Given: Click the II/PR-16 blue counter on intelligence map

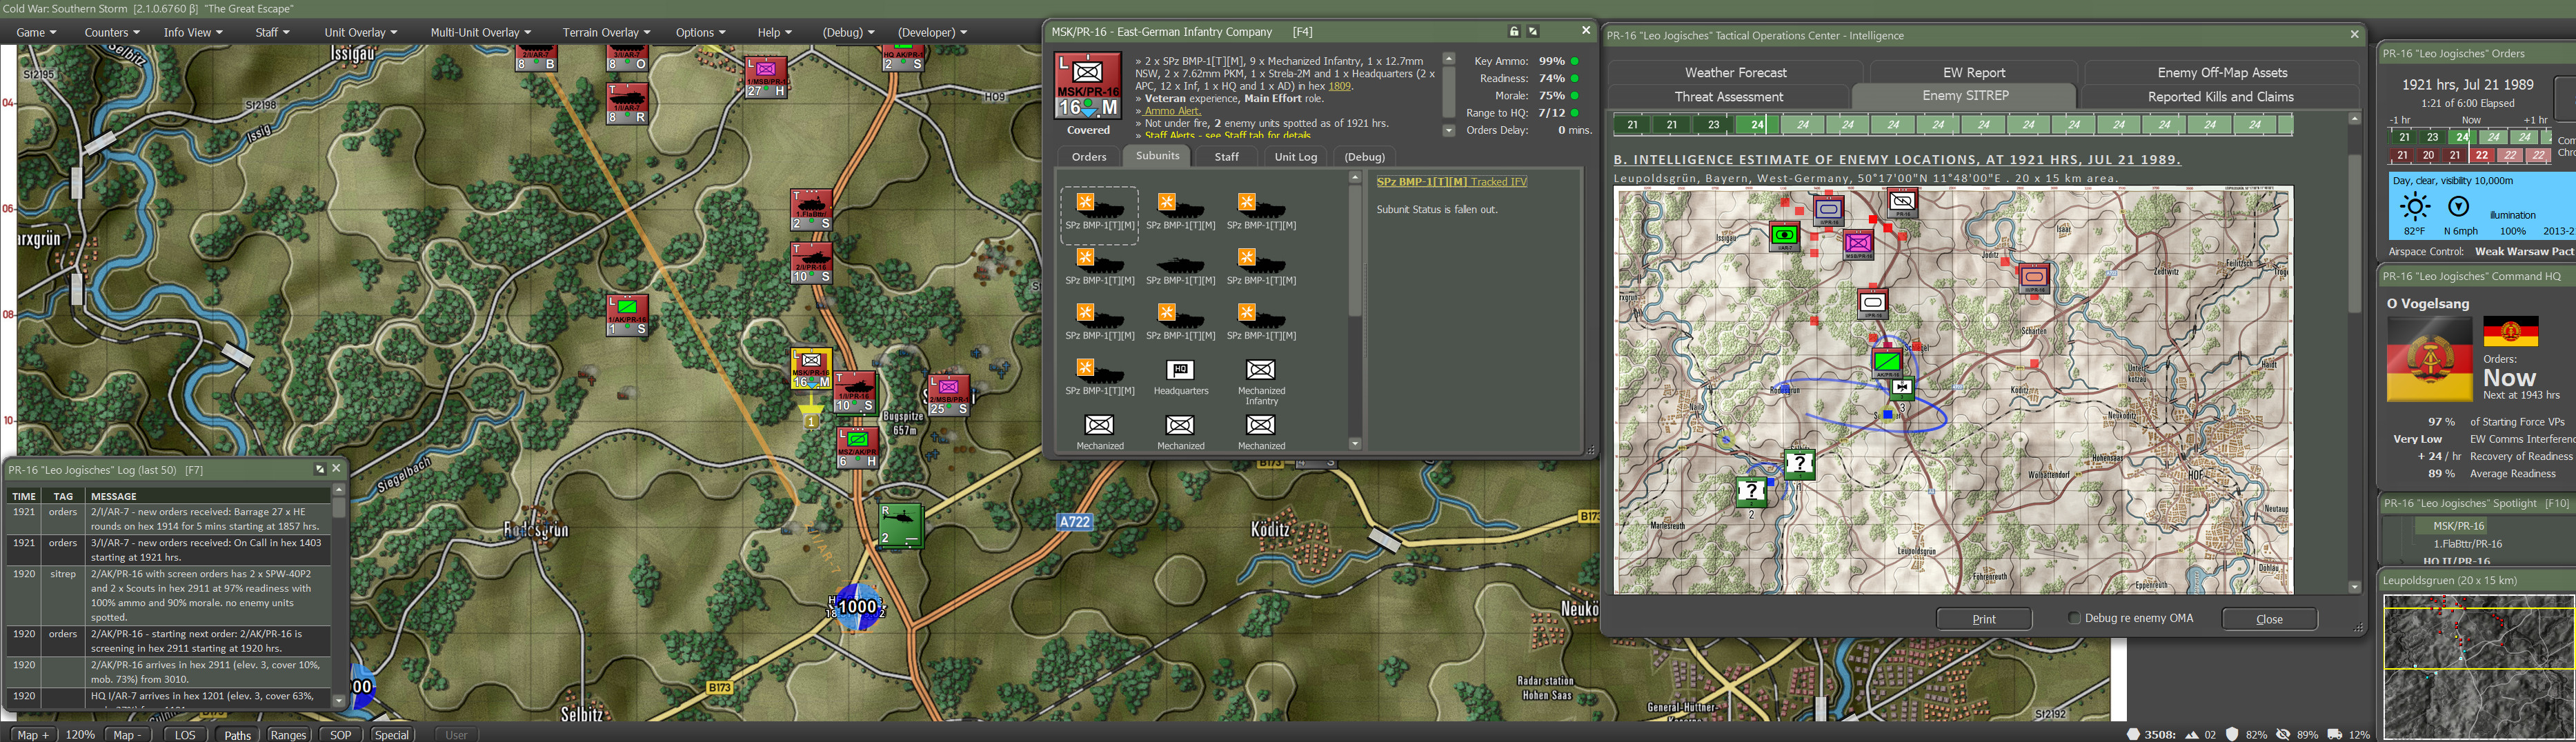Looking at the screenshot, I should point(1829,211).
